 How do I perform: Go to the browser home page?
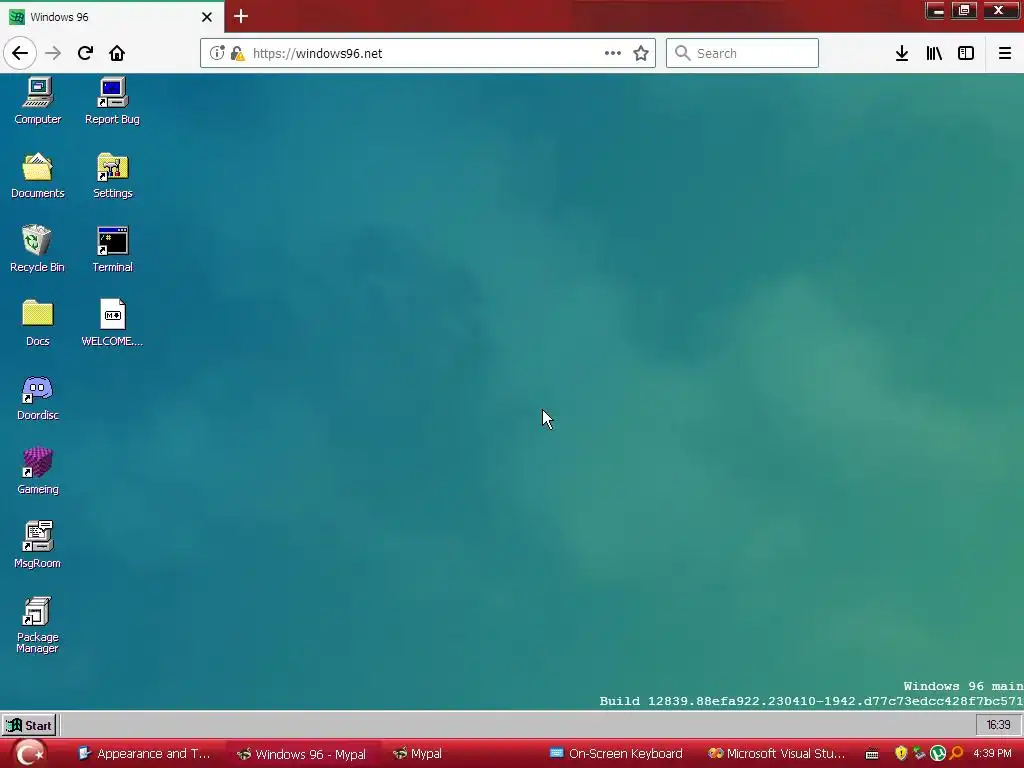point(117,53)
